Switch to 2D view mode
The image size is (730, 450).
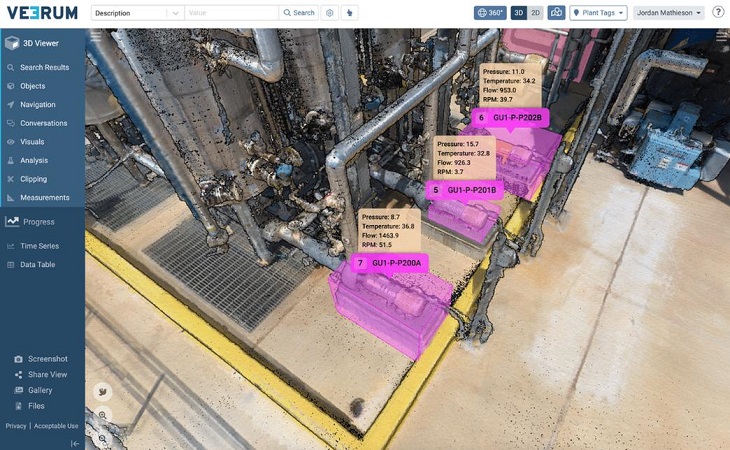[535, 13]
